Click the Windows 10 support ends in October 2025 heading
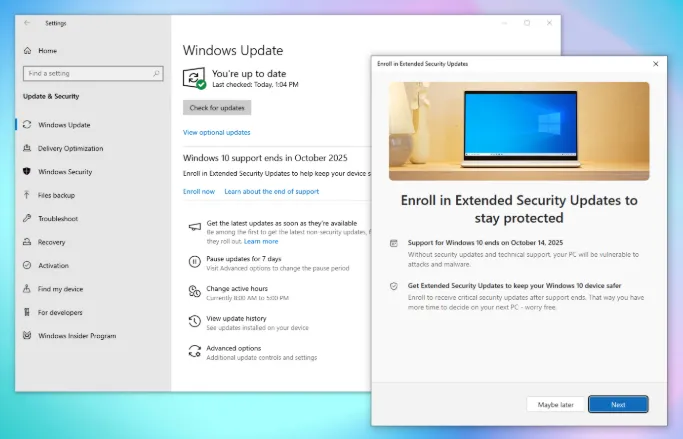683x439 pixels. click(x=265, y=158)
